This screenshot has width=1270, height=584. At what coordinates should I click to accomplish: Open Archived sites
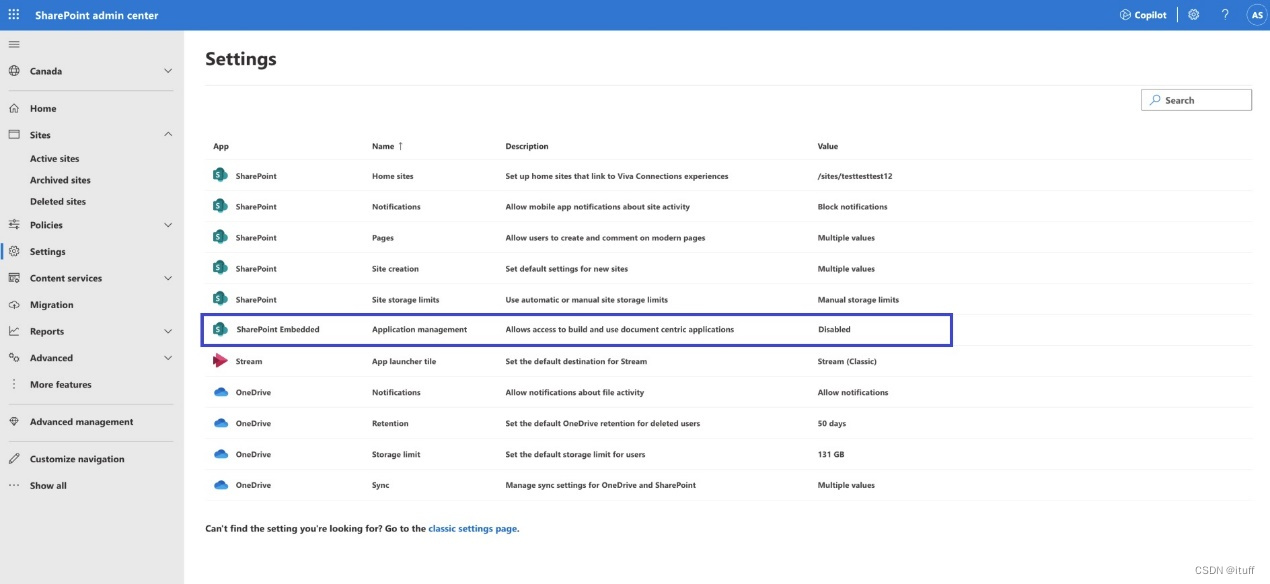click(x=60, y=180)
